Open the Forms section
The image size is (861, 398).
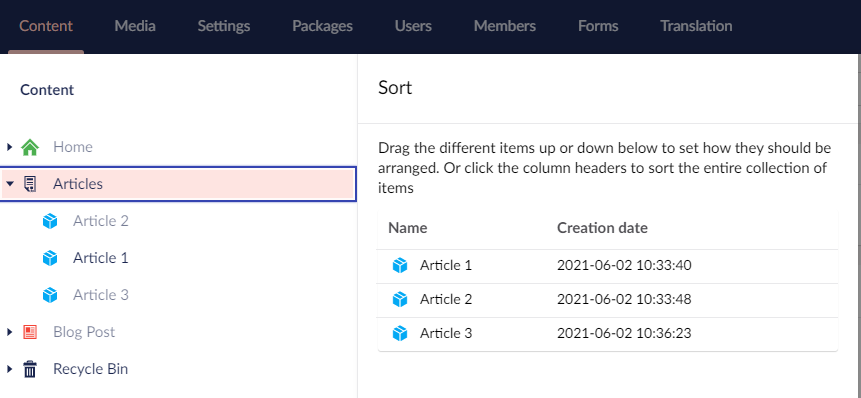point(598,26)
